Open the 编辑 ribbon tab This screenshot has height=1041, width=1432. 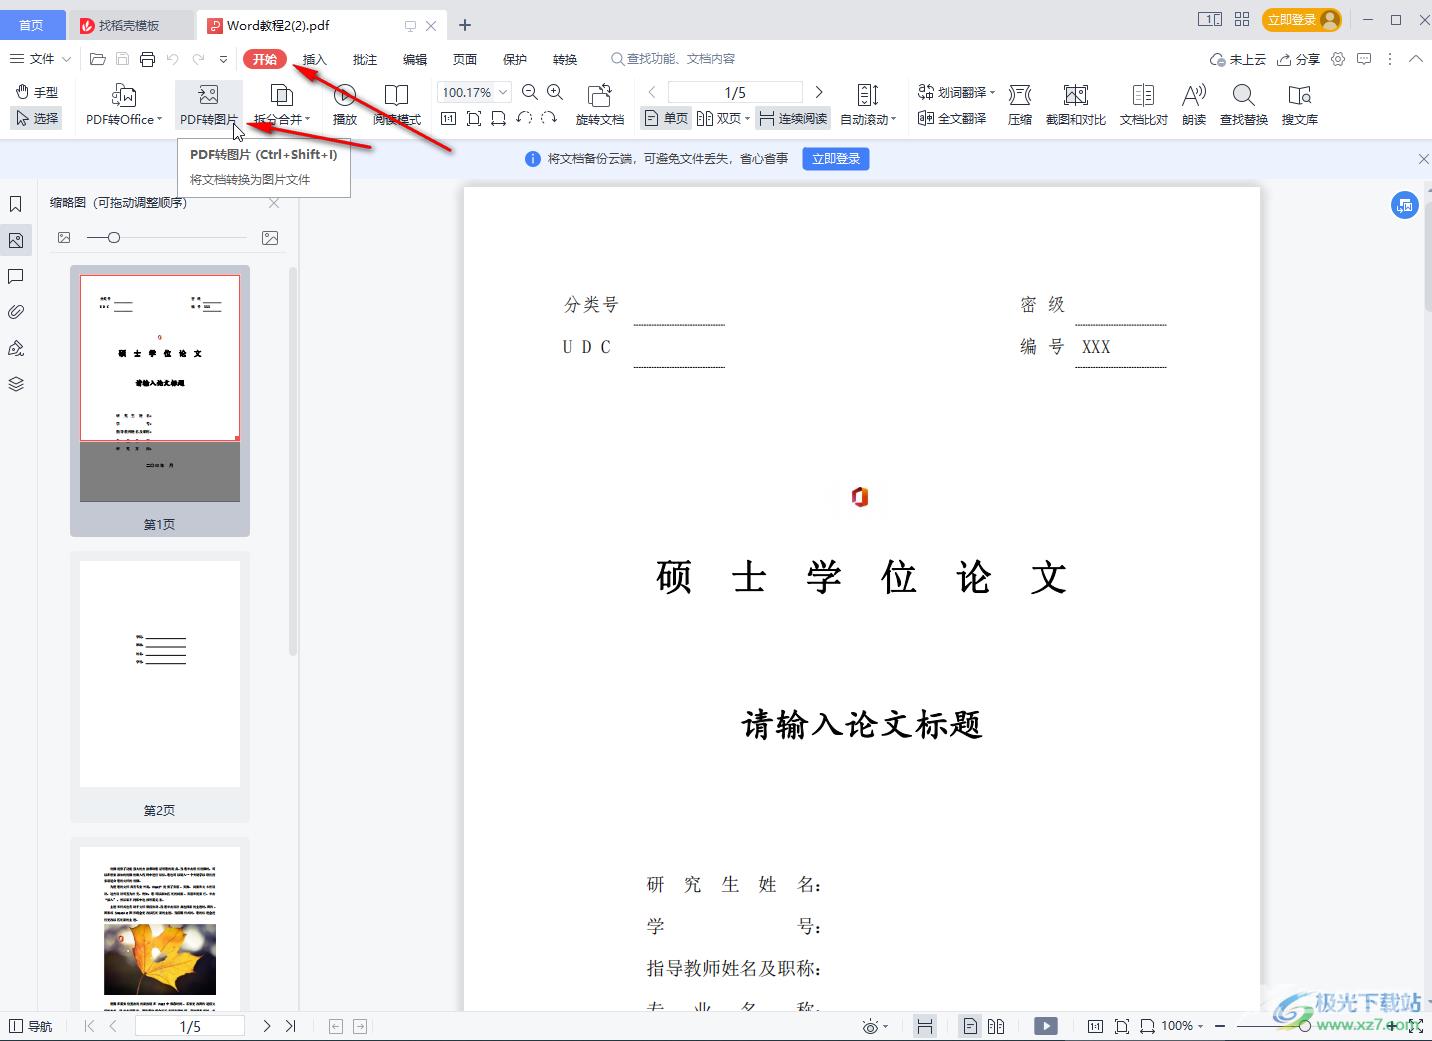[x=415, y=59]
